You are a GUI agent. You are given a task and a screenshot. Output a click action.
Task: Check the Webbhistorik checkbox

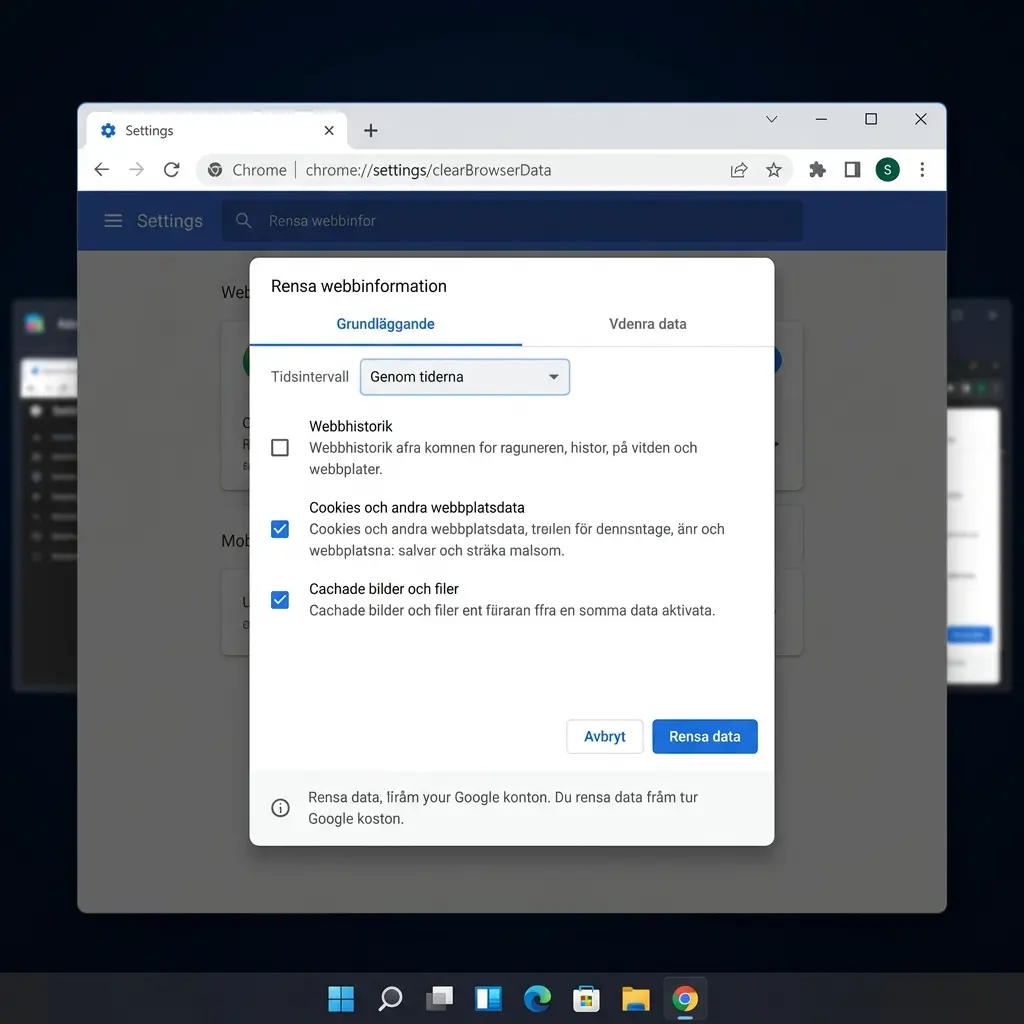[280, 447]
